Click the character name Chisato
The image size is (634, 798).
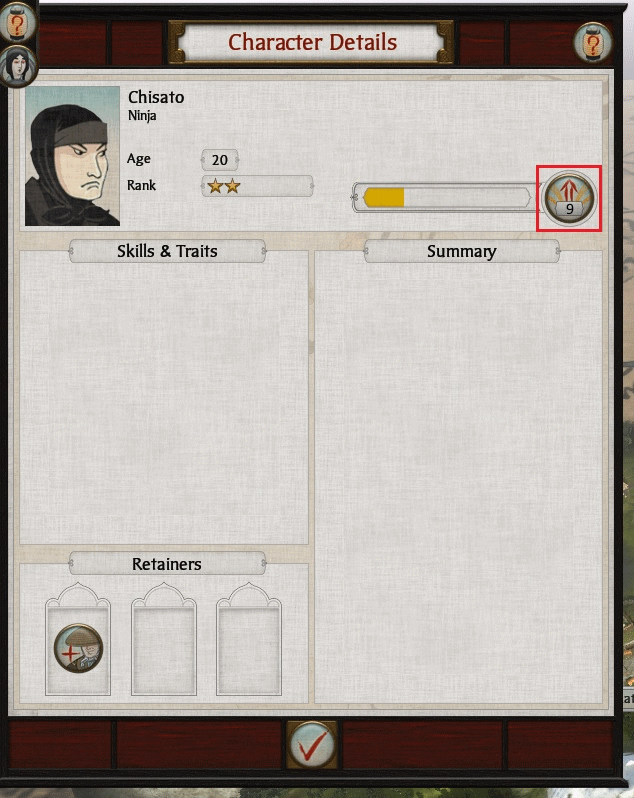click(x=156, y=97)
